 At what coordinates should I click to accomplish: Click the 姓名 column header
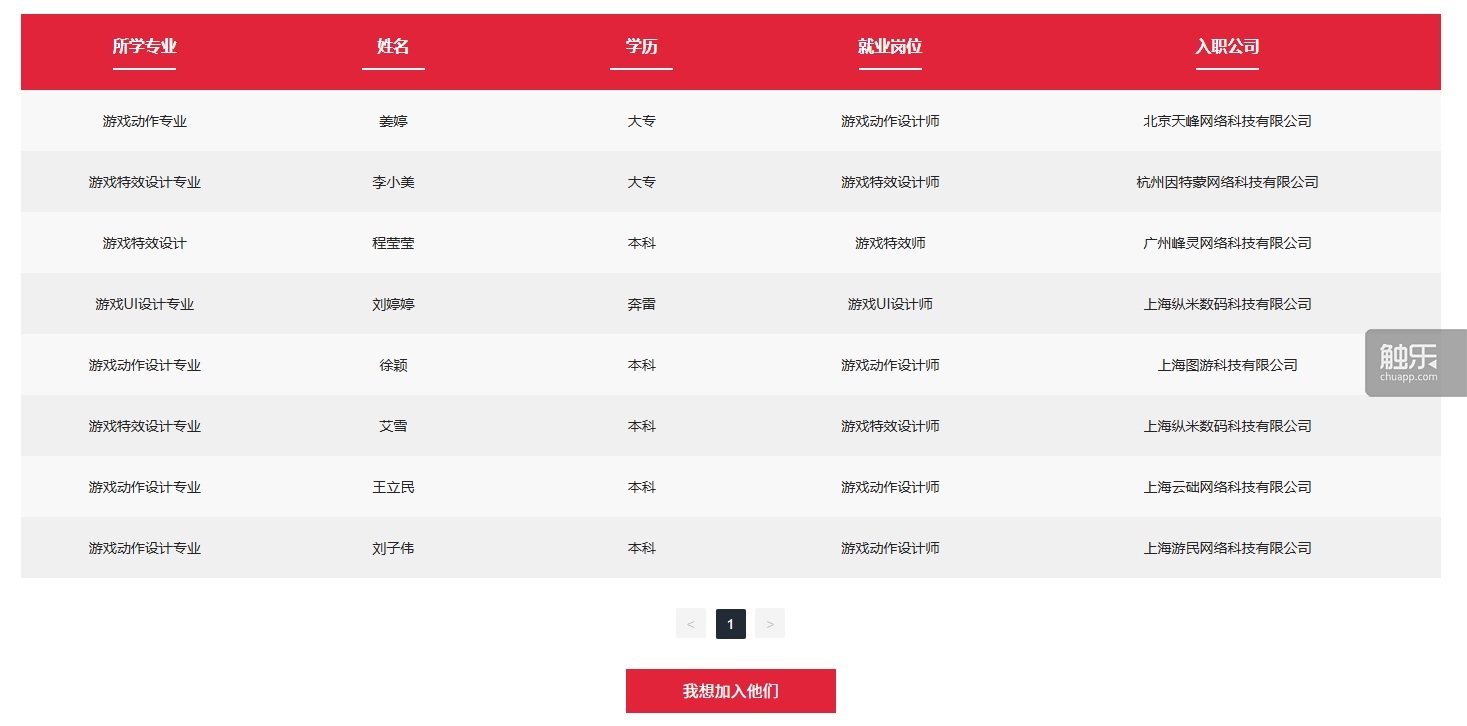pyautogui.click(x=393, y=46)
